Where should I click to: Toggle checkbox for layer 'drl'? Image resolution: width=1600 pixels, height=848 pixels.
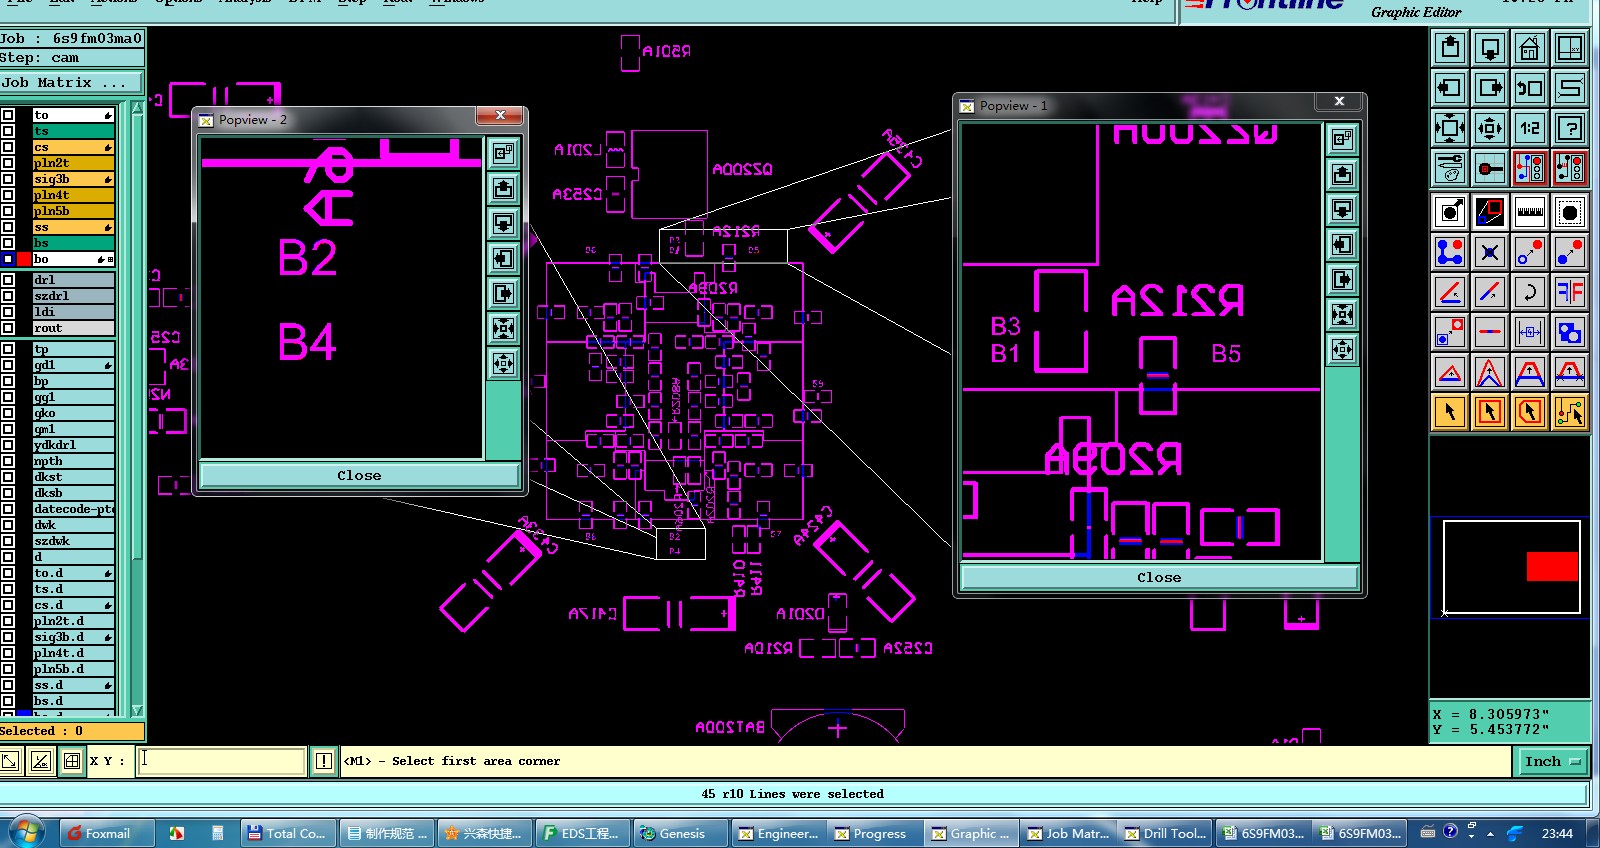pos(8,280)
